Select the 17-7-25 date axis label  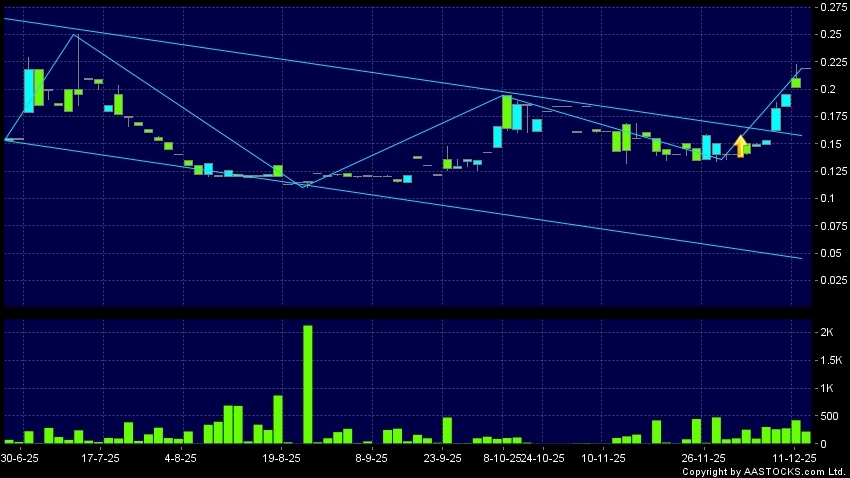[100, 456]
